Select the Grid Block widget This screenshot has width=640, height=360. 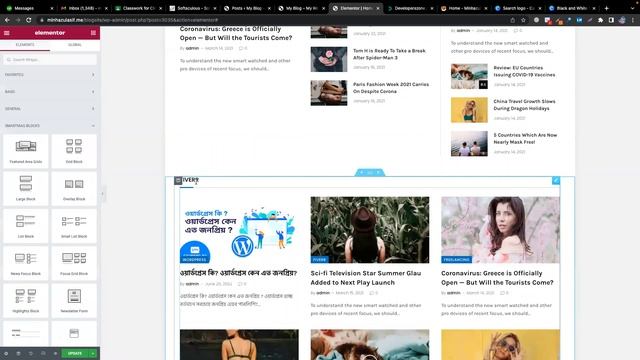click(x=74, y=151)
